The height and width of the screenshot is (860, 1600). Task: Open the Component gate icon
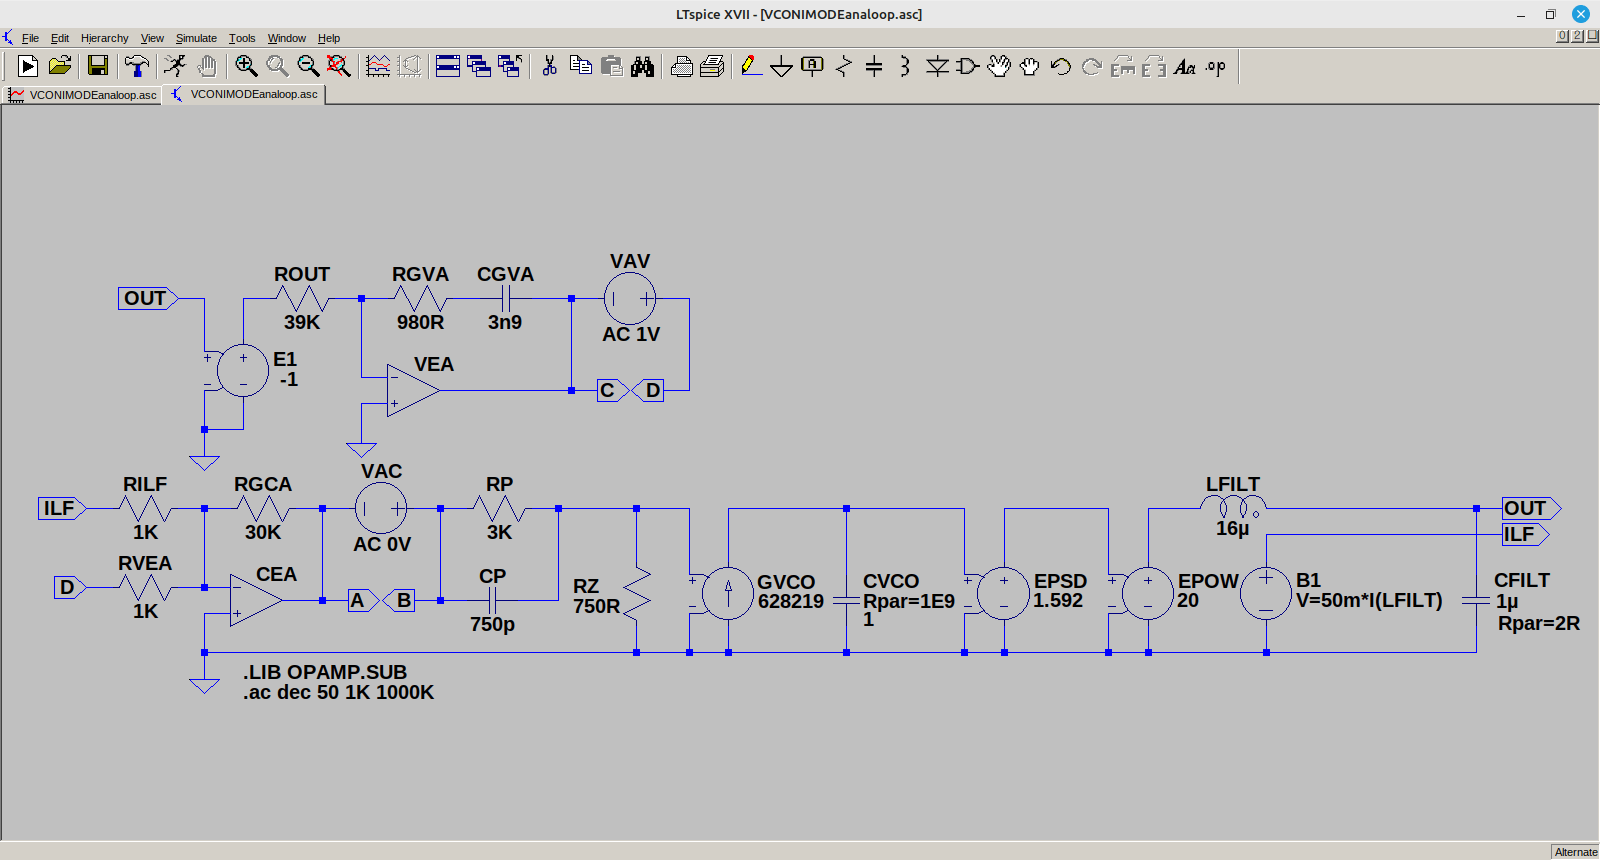[967, 66]
